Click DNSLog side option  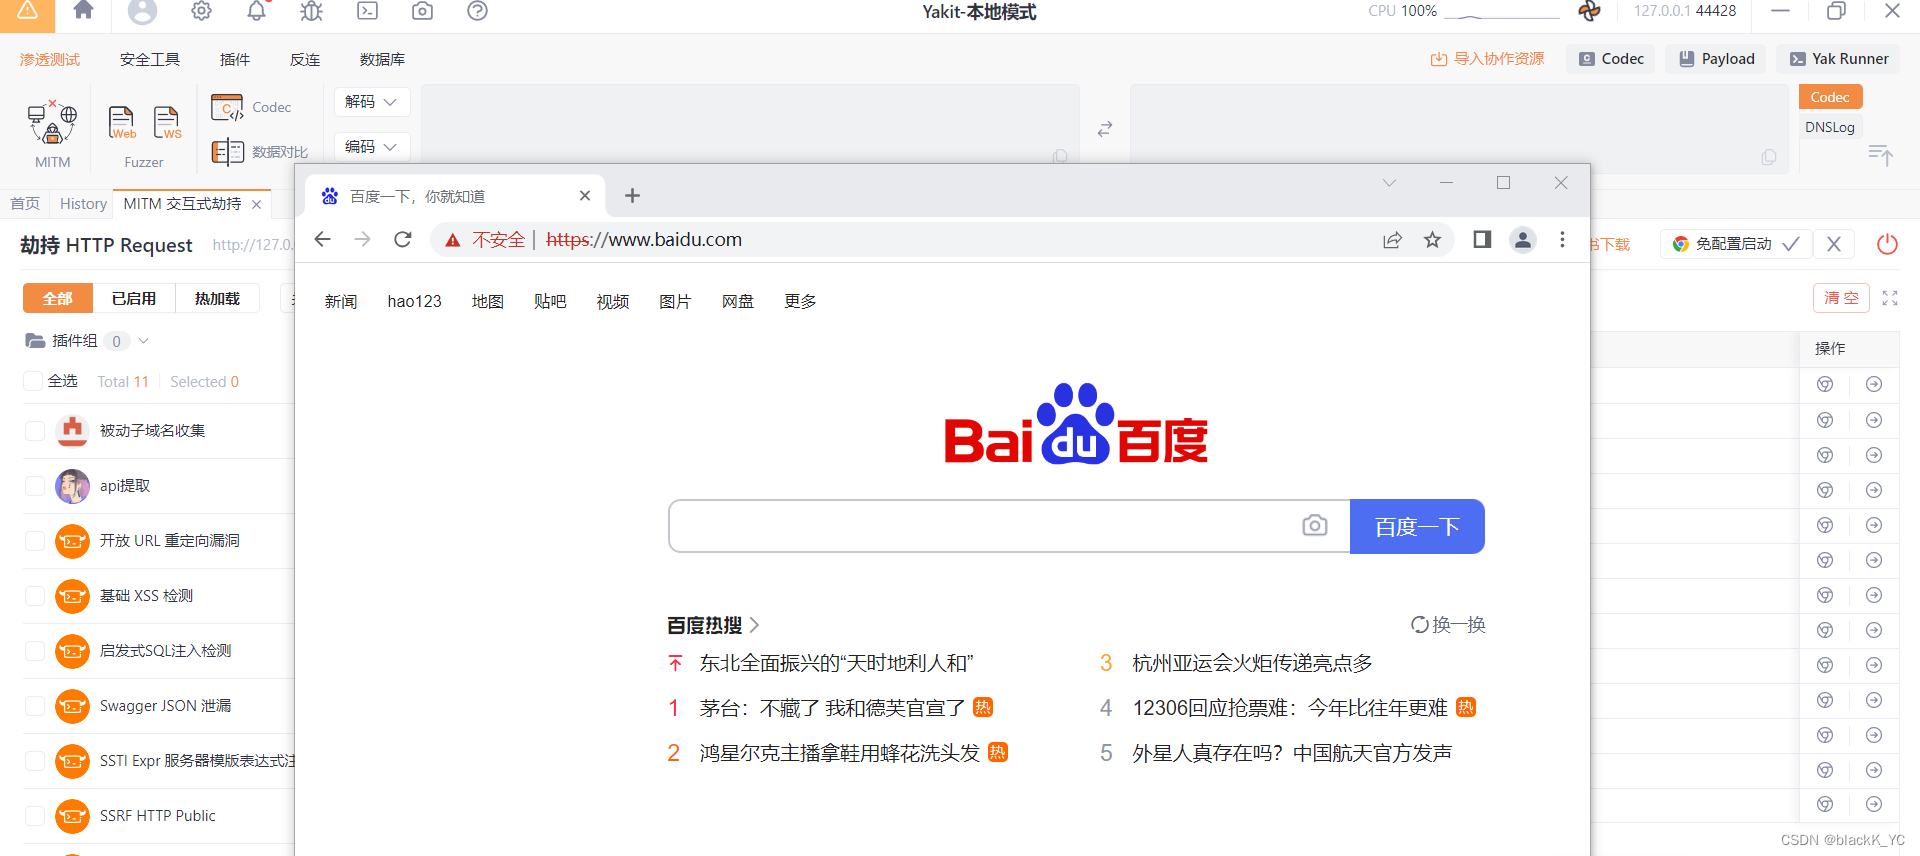click(1830, 127)
